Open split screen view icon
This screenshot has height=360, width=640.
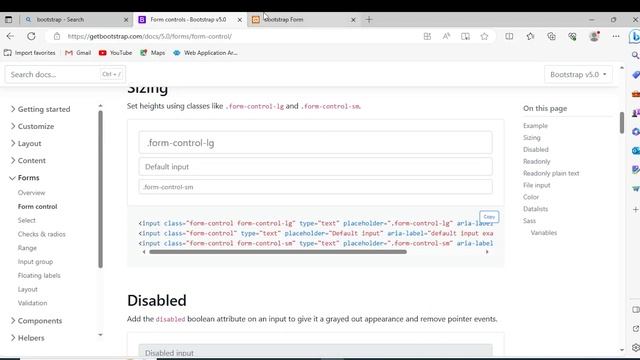click(x=509, y=36)
